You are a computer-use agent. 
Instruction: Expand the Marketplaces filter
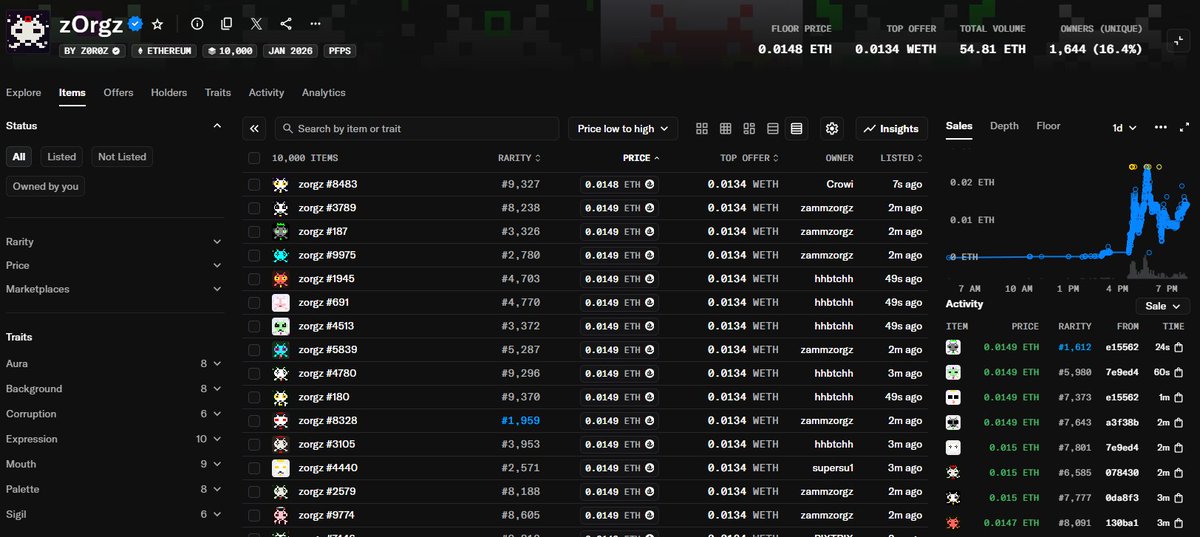(114, 289)
